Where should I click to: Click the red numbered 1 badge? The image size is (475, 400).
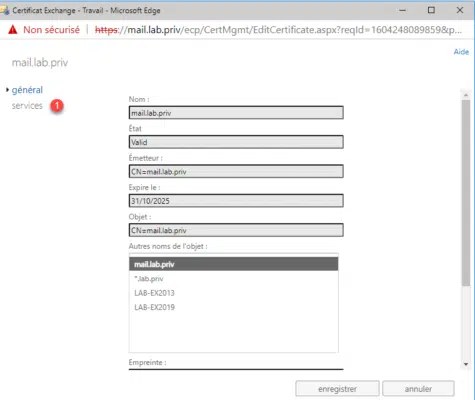57,106
